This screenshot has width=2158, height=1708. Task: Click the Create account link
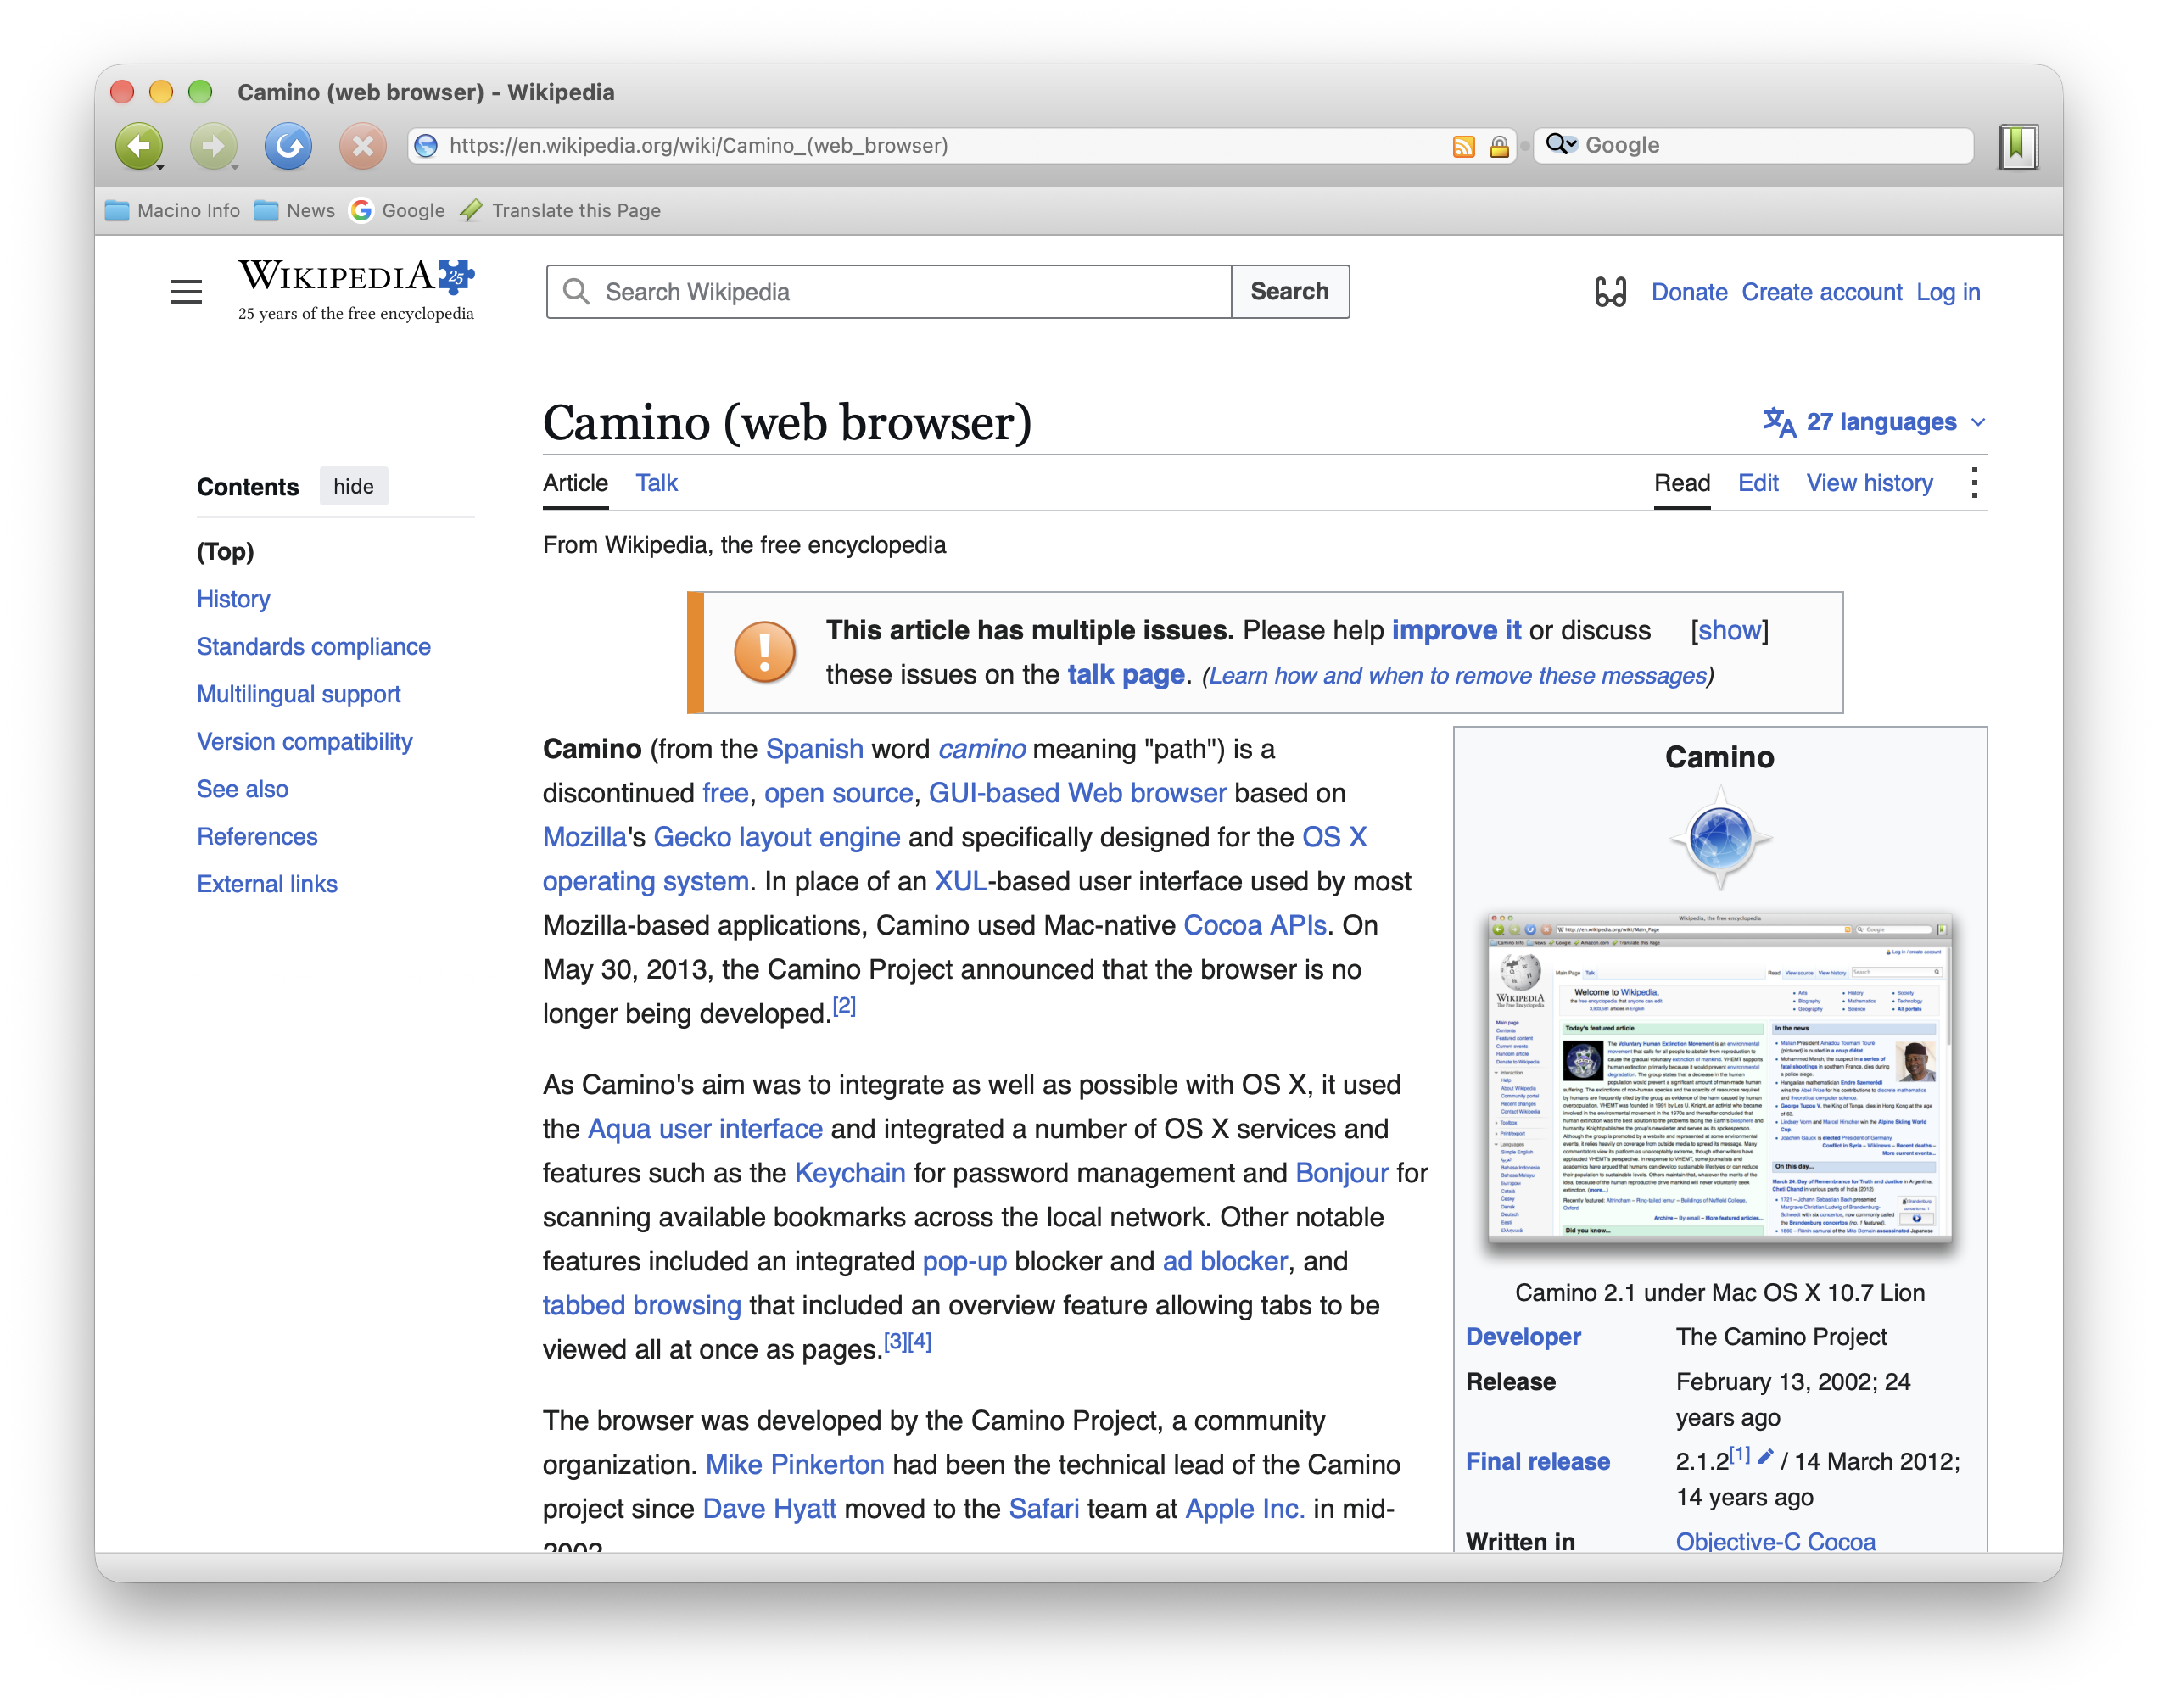1821,292
